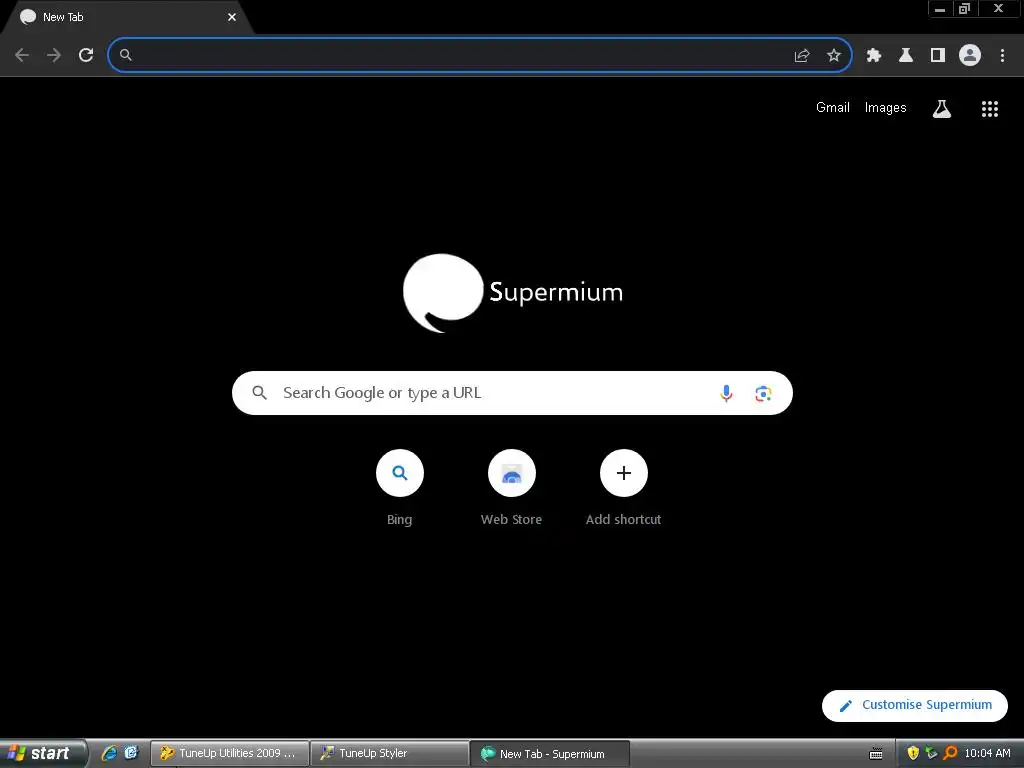This screenshot has height=768, width=1024.
Task: Open the Experiments flask in toolbar
Action: (906, 56)
